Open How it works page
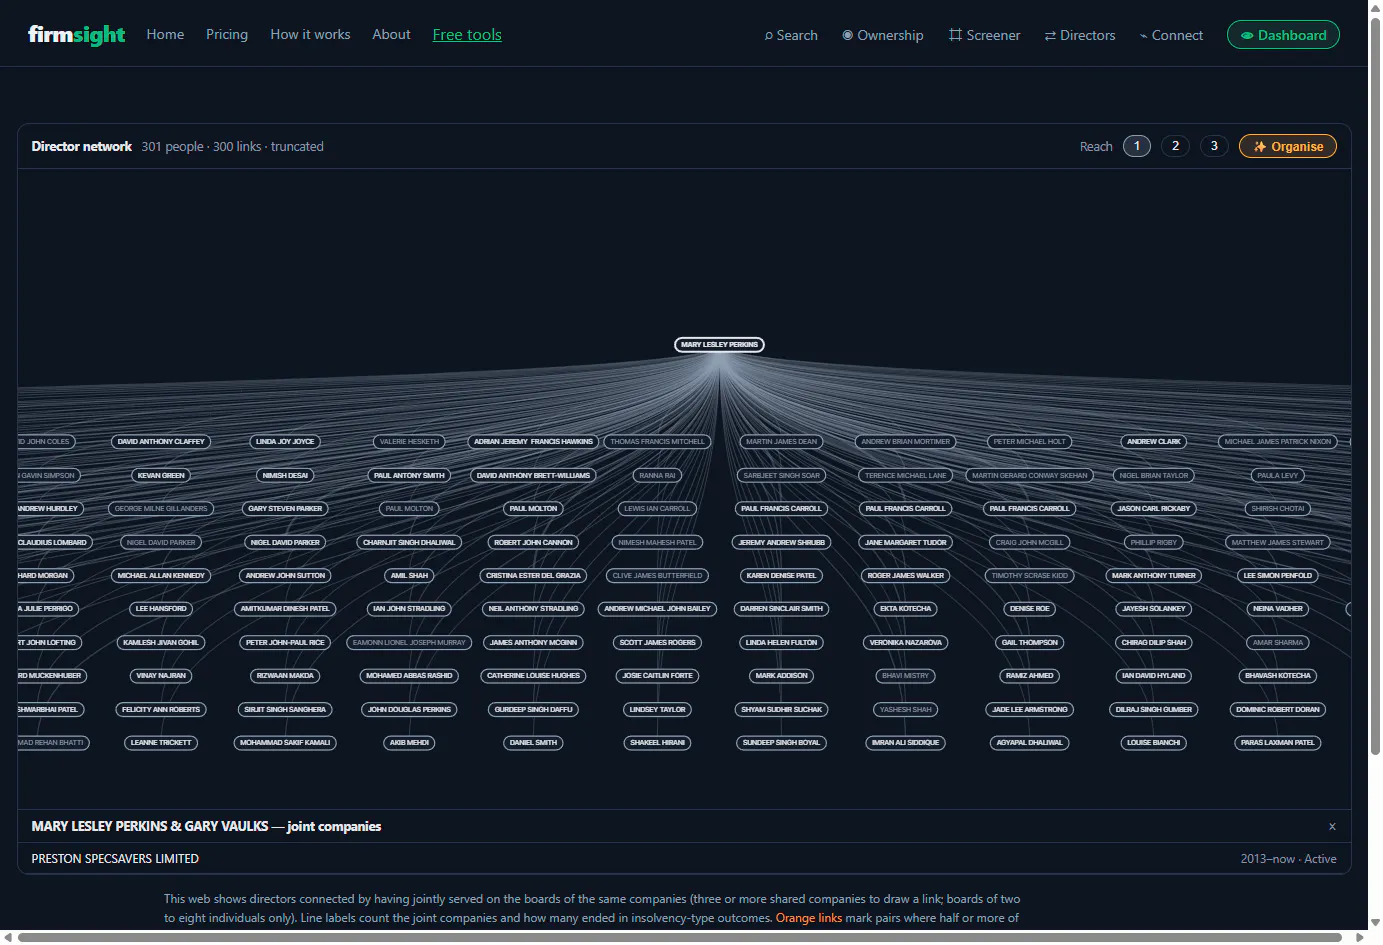This screenshot has height=945, width=1383. (x=310, y=34)
